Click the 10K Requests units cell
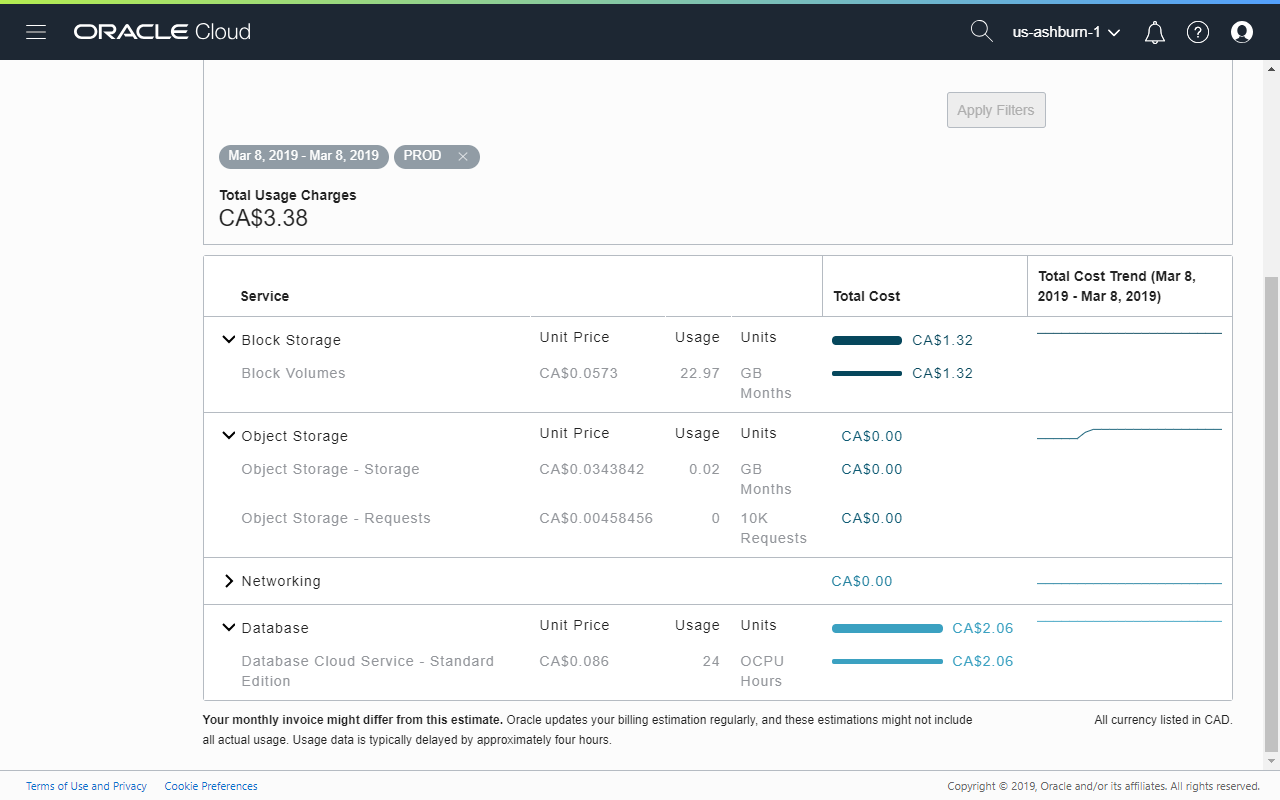The width and height of the screenshot is (1280, 800). 773,528
